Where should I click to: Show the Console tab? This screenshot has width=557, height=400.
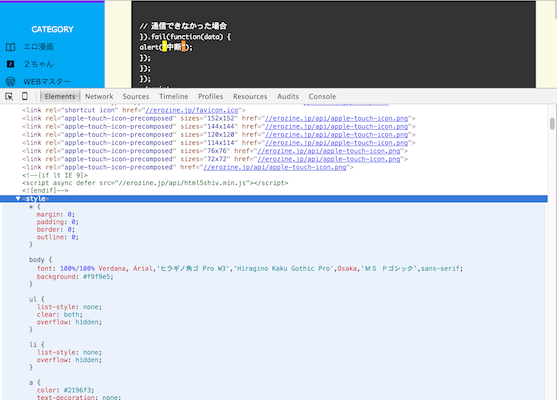click(x=322, y=96)
